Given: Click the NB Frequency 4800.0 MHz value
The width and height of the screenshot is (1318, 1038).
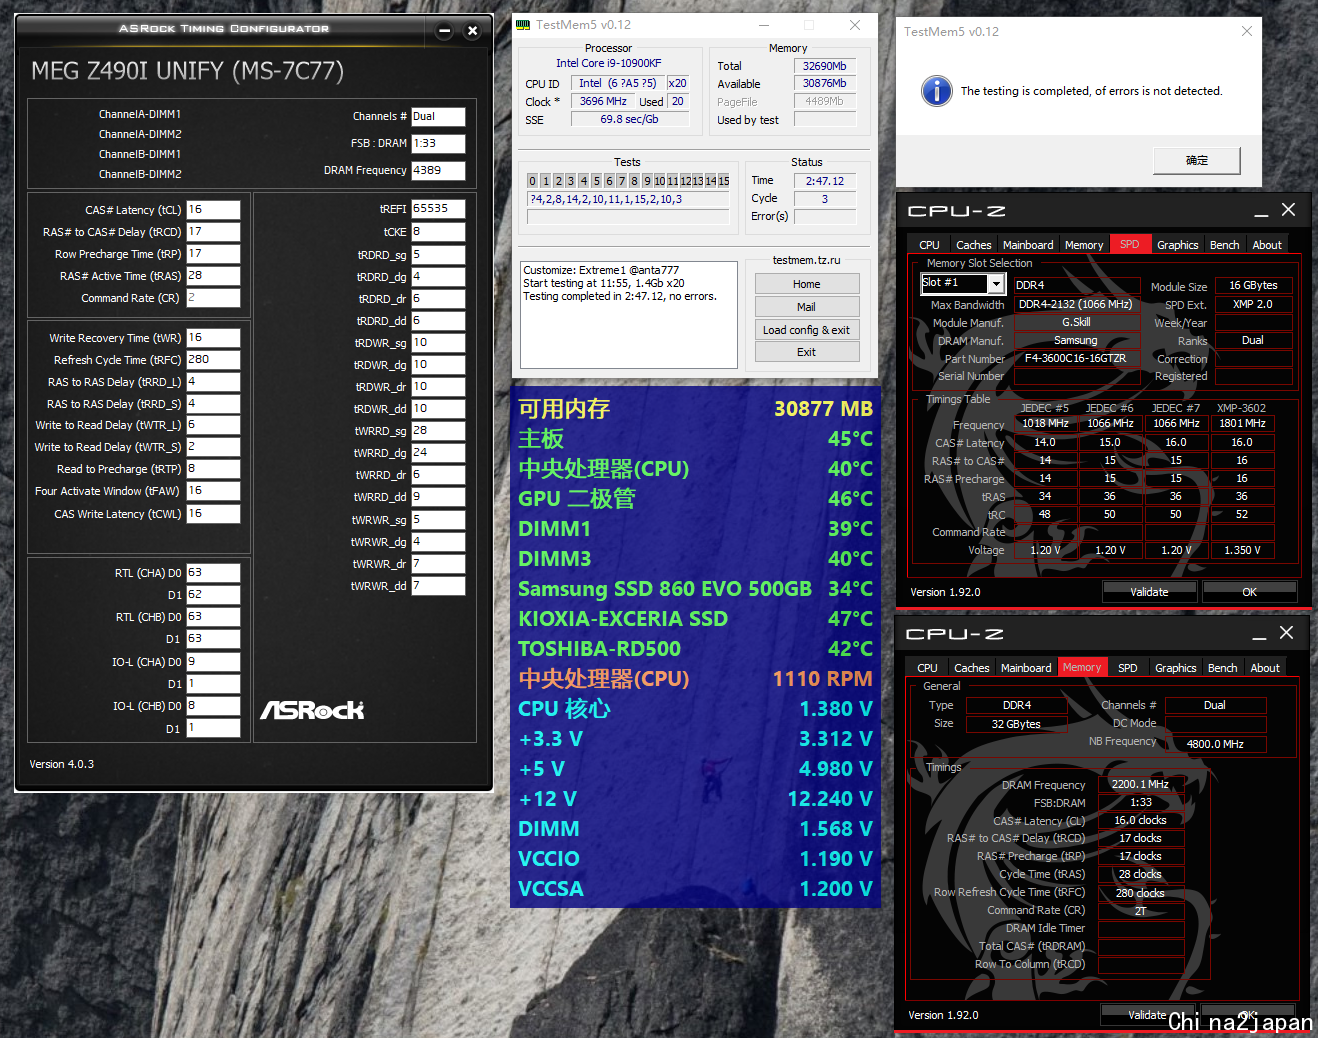Looking at the screenshot, I should [x=1215, y=744].
